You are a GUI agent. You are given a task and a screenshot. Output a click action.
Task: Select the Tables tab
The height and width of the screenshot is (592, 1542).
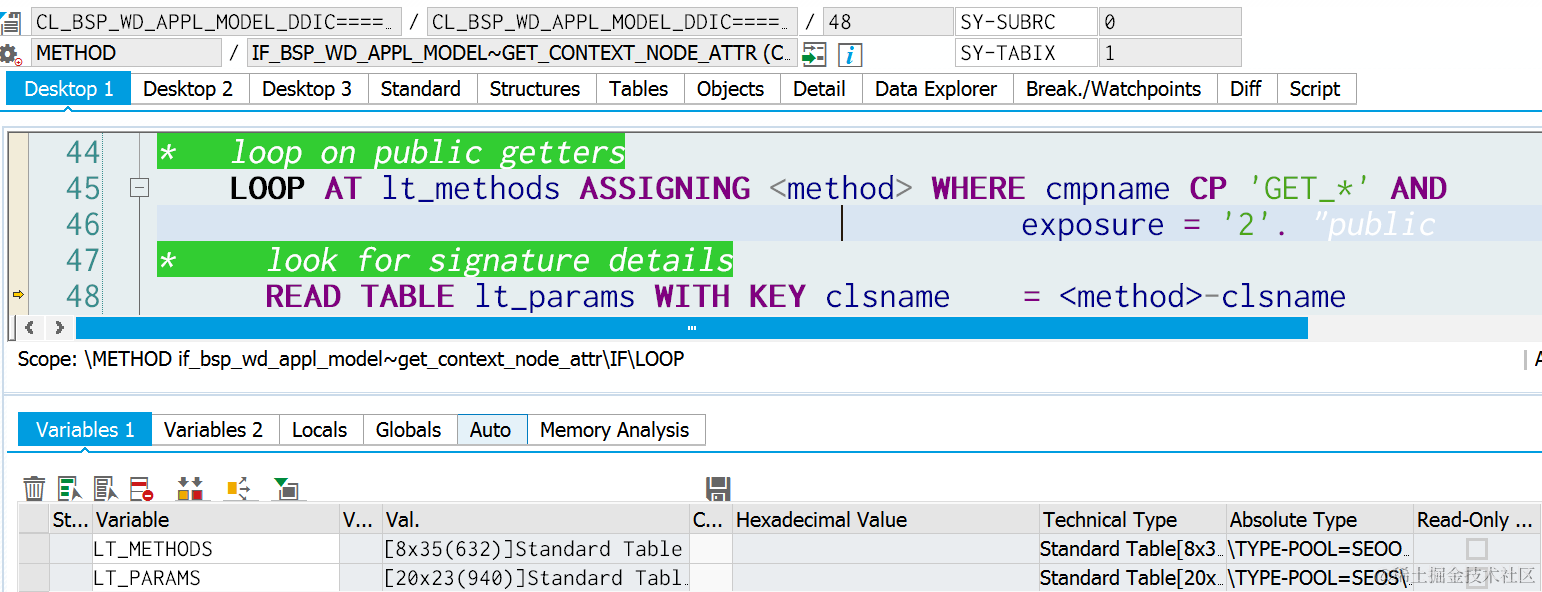[x=639, y=89]
